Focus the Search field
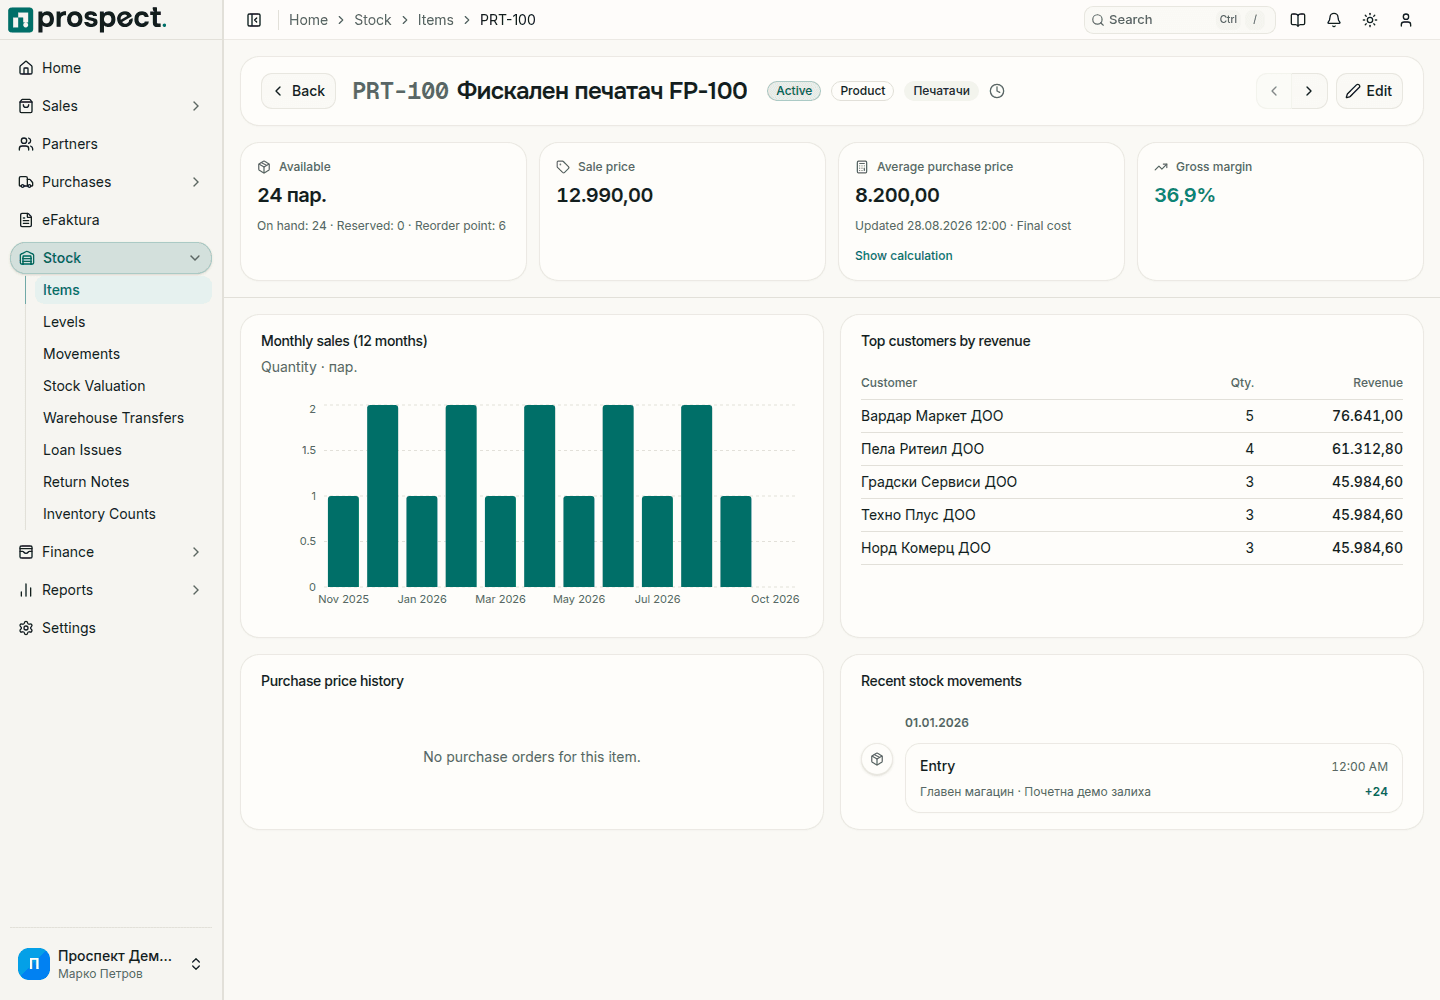The width and height of the screenshot is (1440, 1000). 1179,20
